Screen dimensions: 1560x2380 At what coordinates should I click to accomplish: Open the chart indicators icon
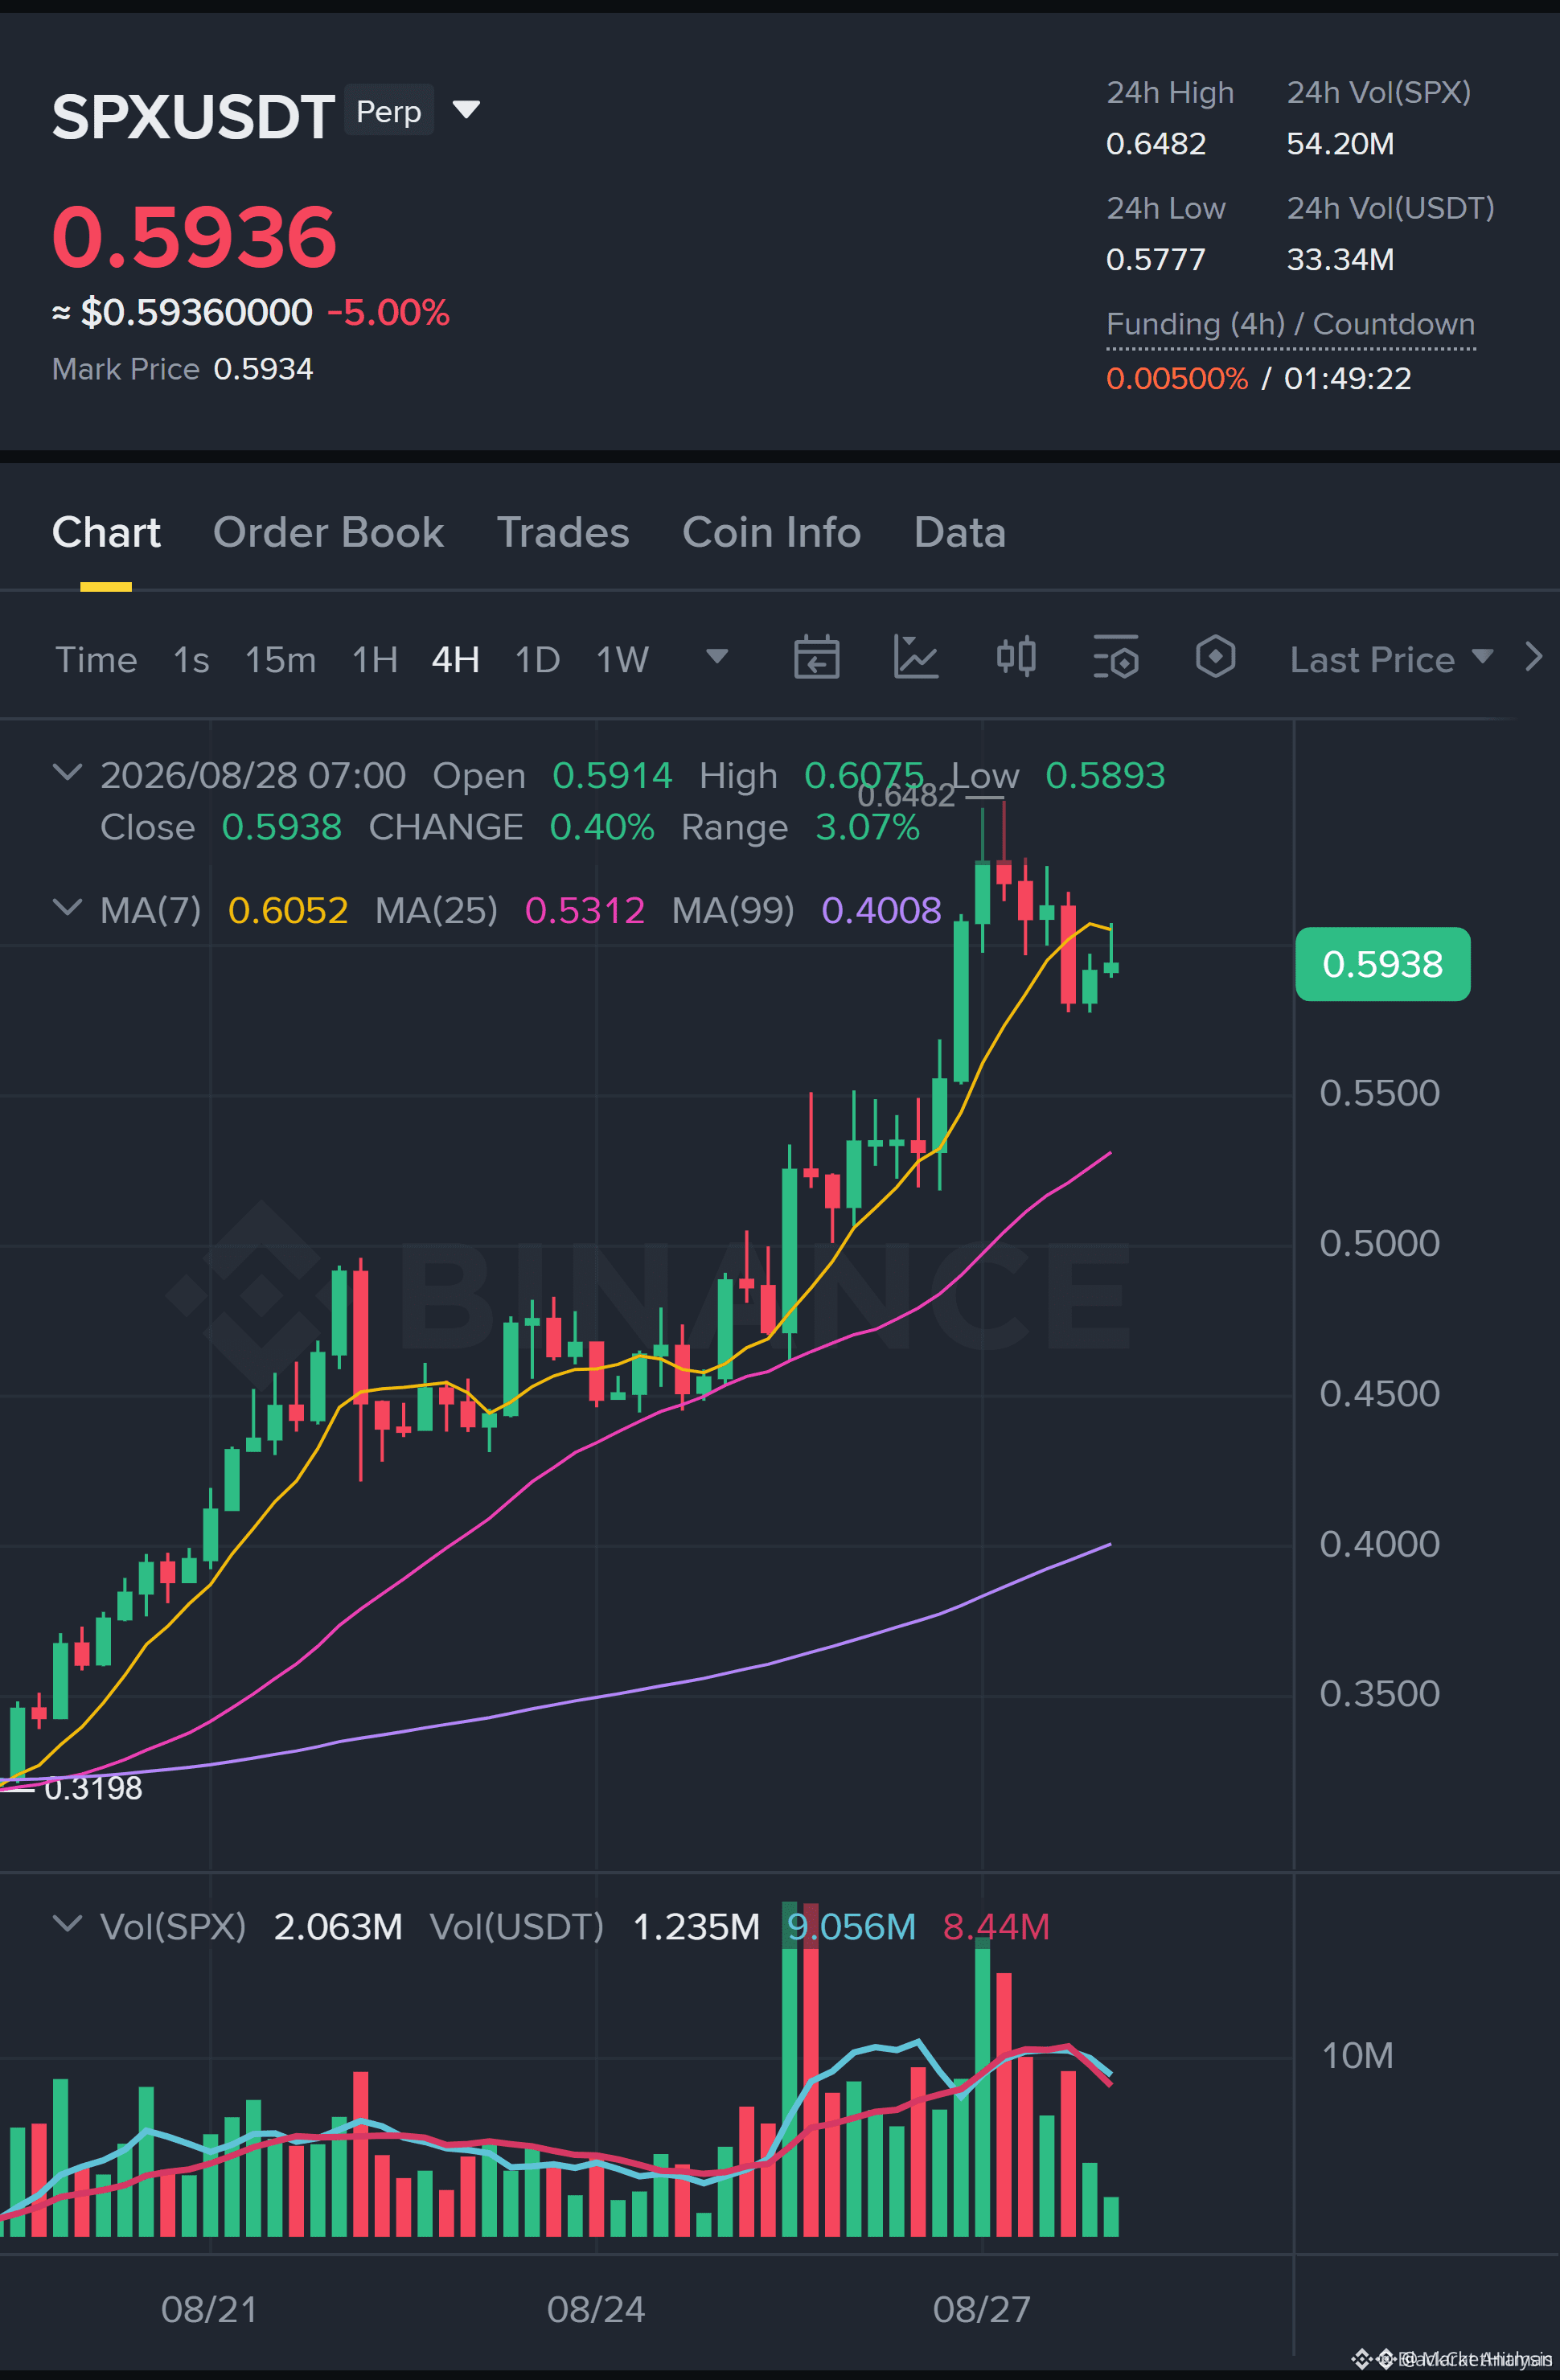tap(915, 657)
